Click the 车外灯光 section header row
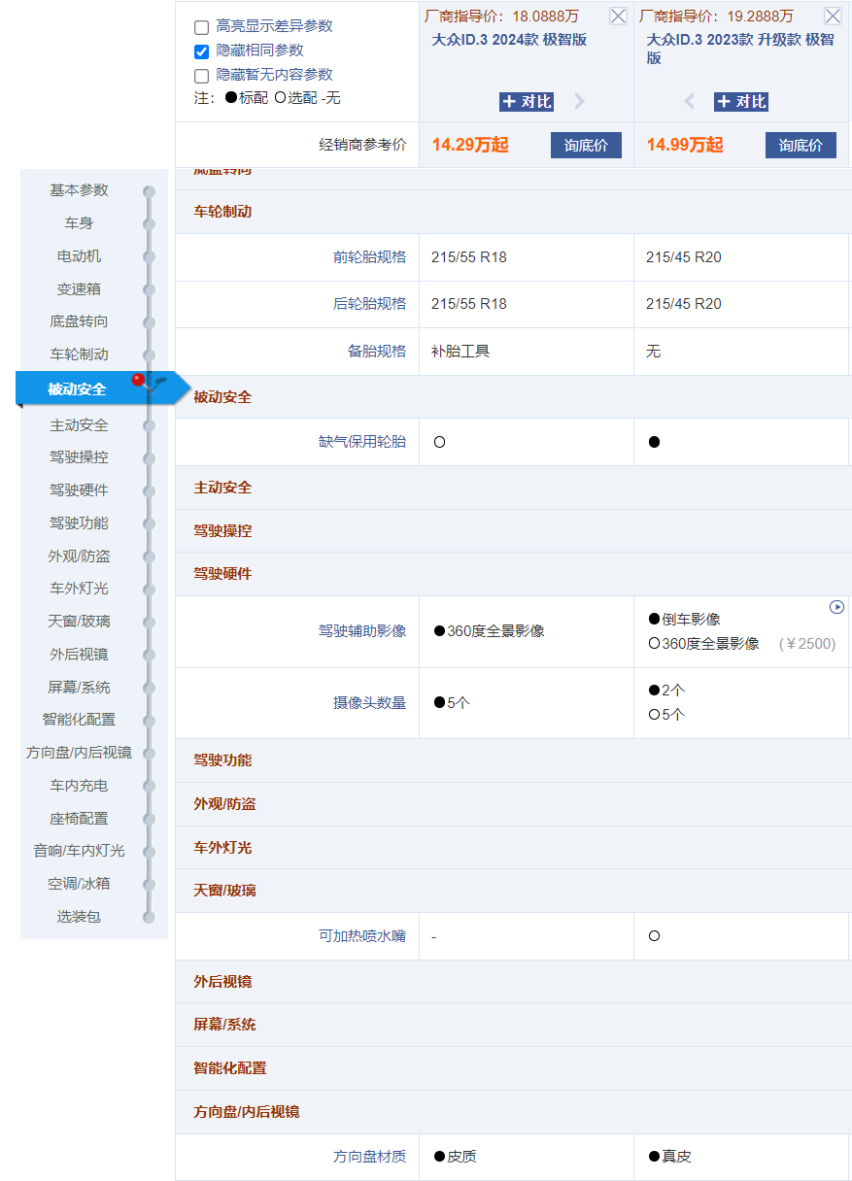 [514, 848]
